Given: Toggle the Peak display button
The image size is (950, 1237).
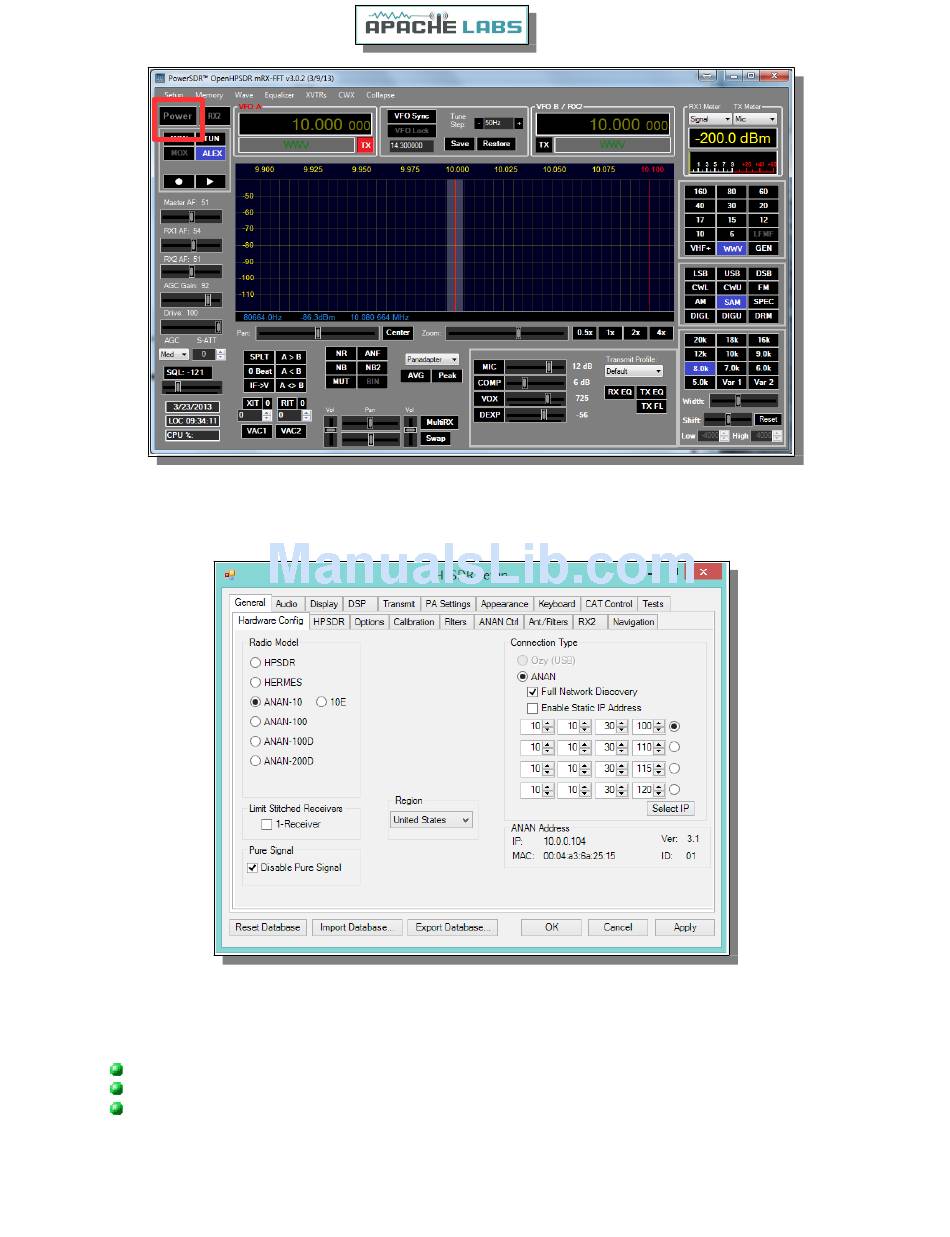Looking at the screenshot, I should 447,376.
